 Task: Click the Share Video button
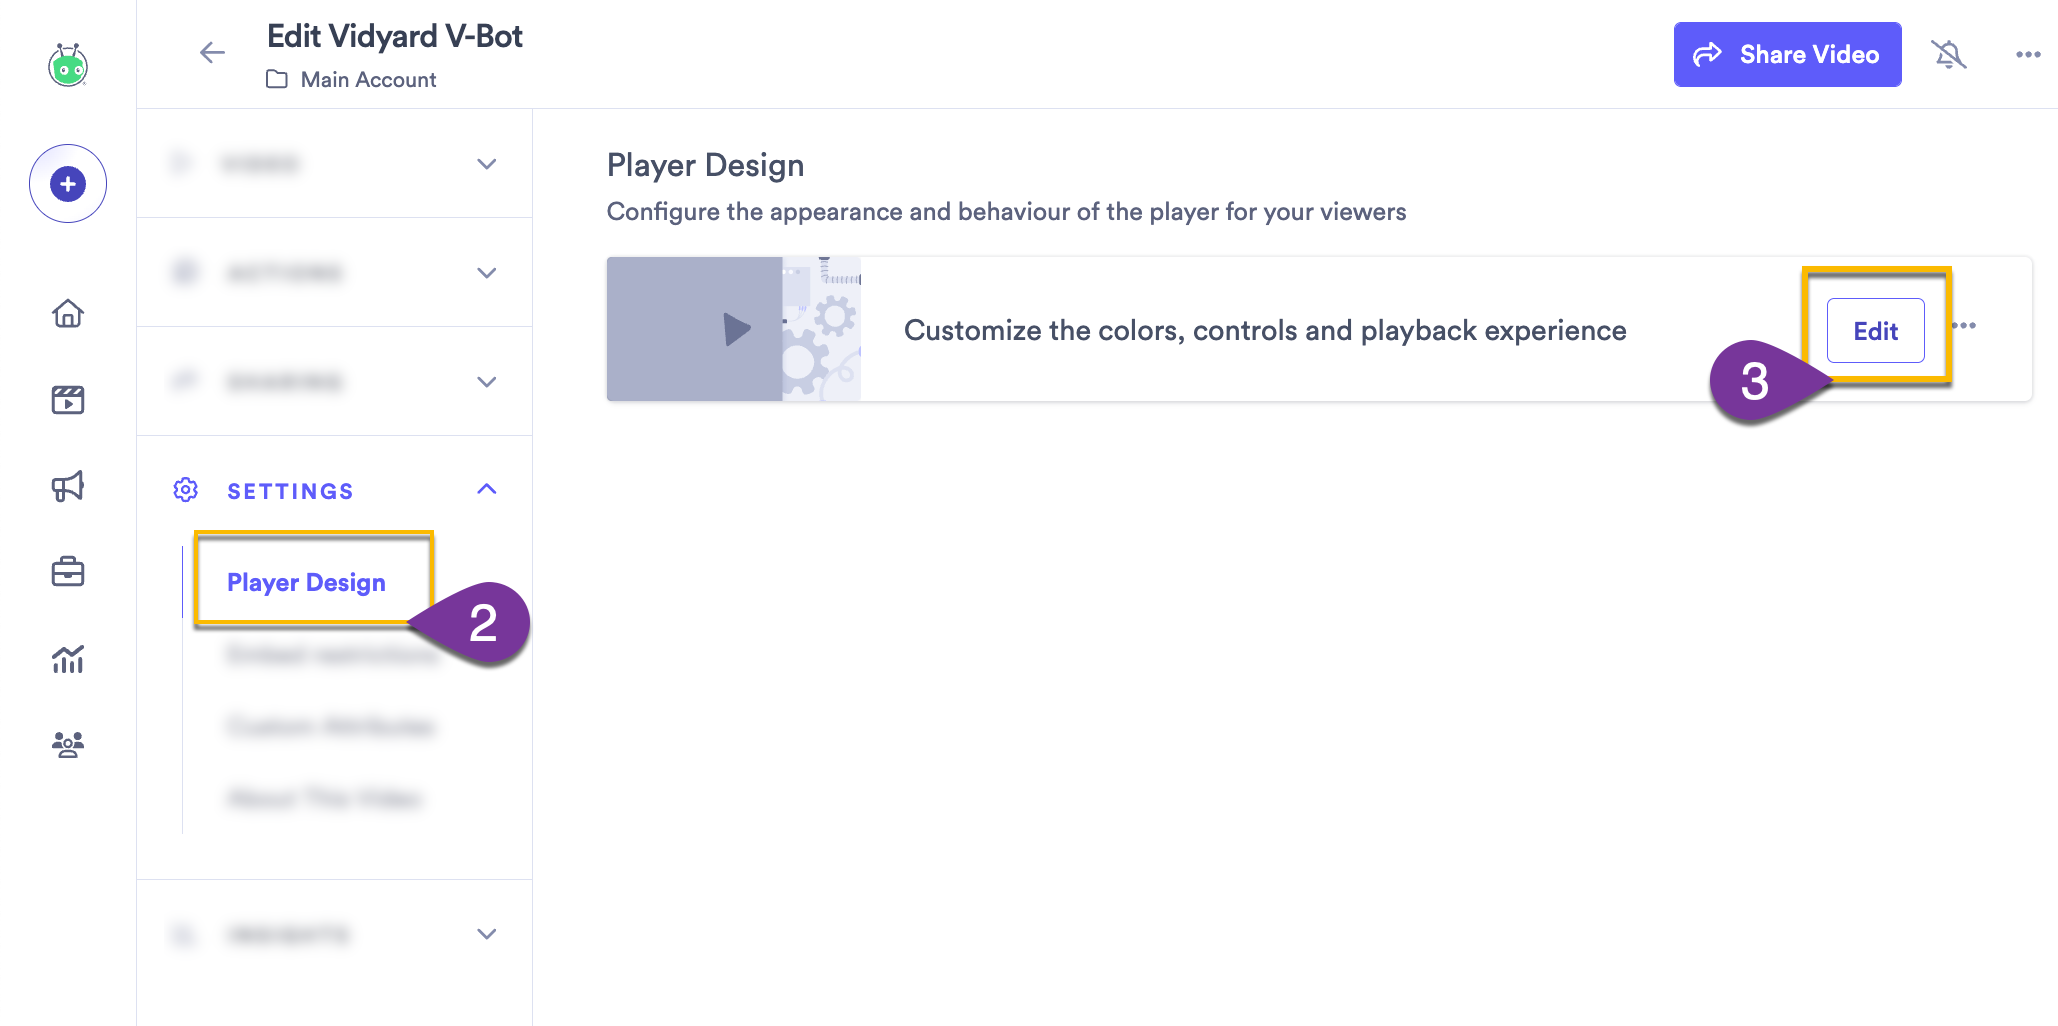coord(1787,54)
